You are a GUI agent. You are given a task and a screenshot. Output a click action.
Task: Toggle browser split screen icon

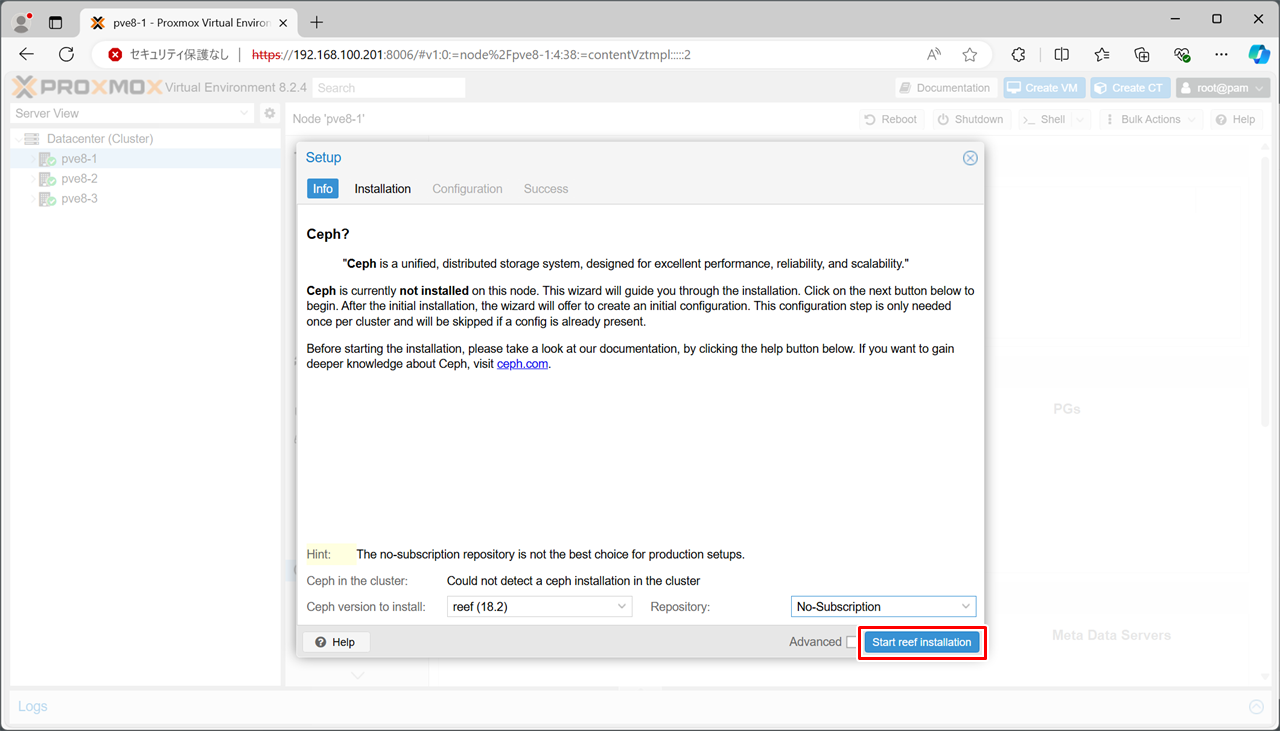(1062, 55)
